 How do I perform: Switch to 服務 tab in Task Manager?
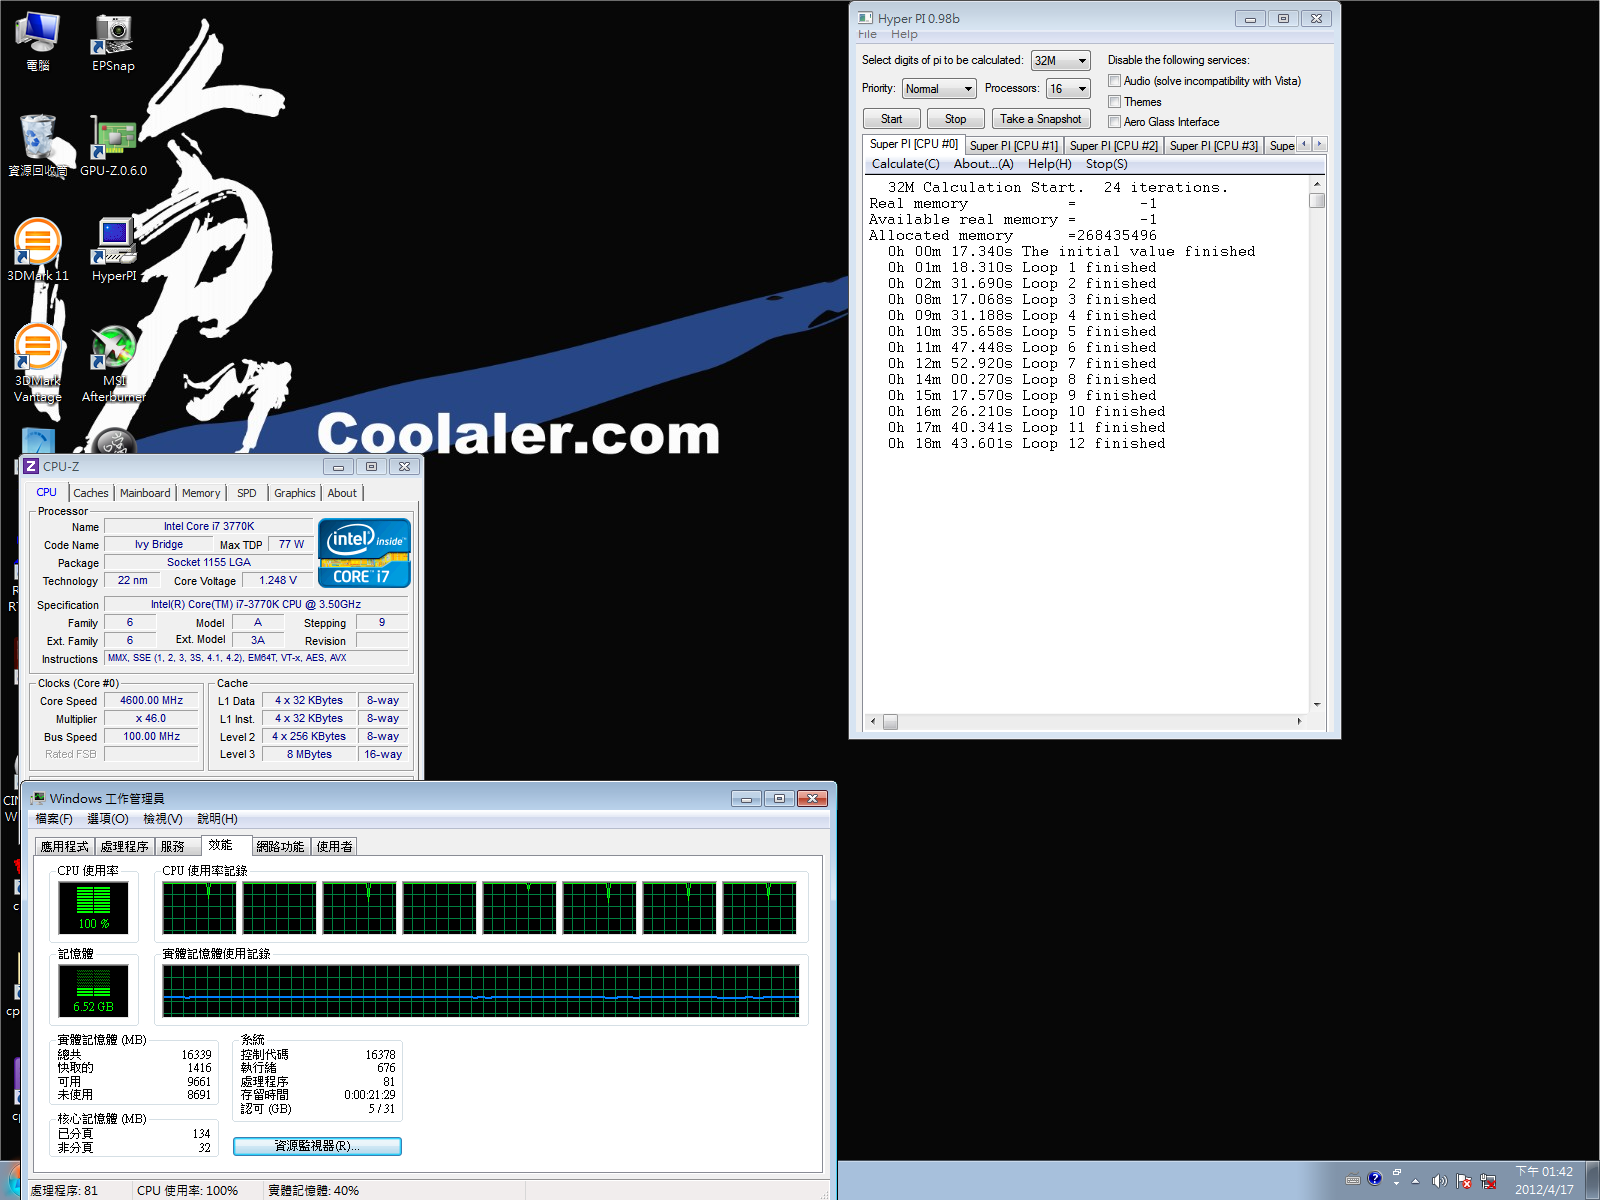pyautogui.click(x=177, y=846)
